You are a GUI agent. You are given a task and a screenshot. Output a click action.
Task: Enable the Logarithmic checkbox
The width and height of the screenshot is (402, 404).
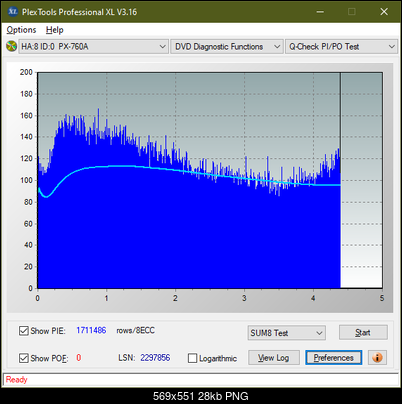pos(193,358)
